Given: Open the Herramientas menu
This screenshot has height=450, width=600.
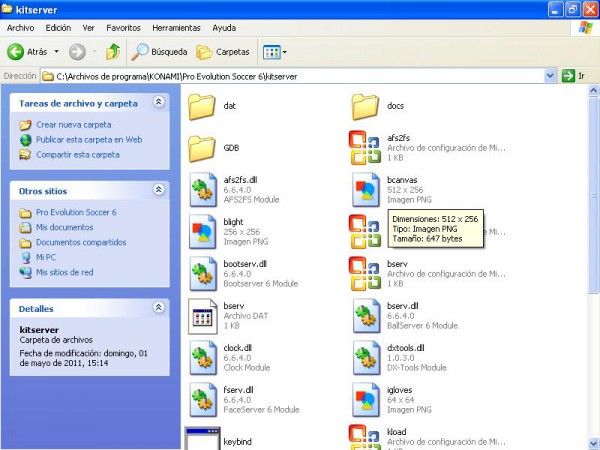Looking at the screenshot, I should [x=176, y=28].
